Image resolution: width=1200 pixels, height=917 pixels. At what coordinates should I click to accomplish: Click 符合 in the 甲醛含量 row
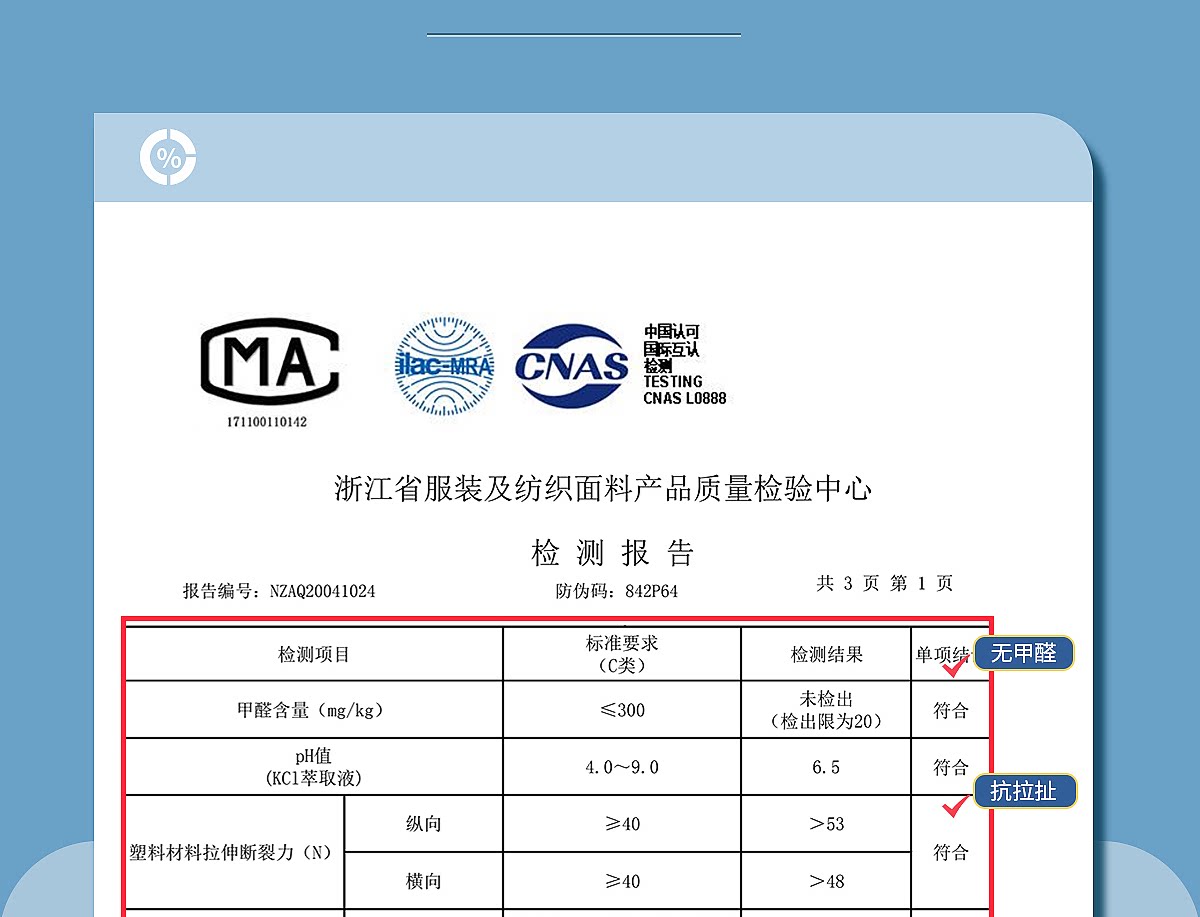point(951,711)
